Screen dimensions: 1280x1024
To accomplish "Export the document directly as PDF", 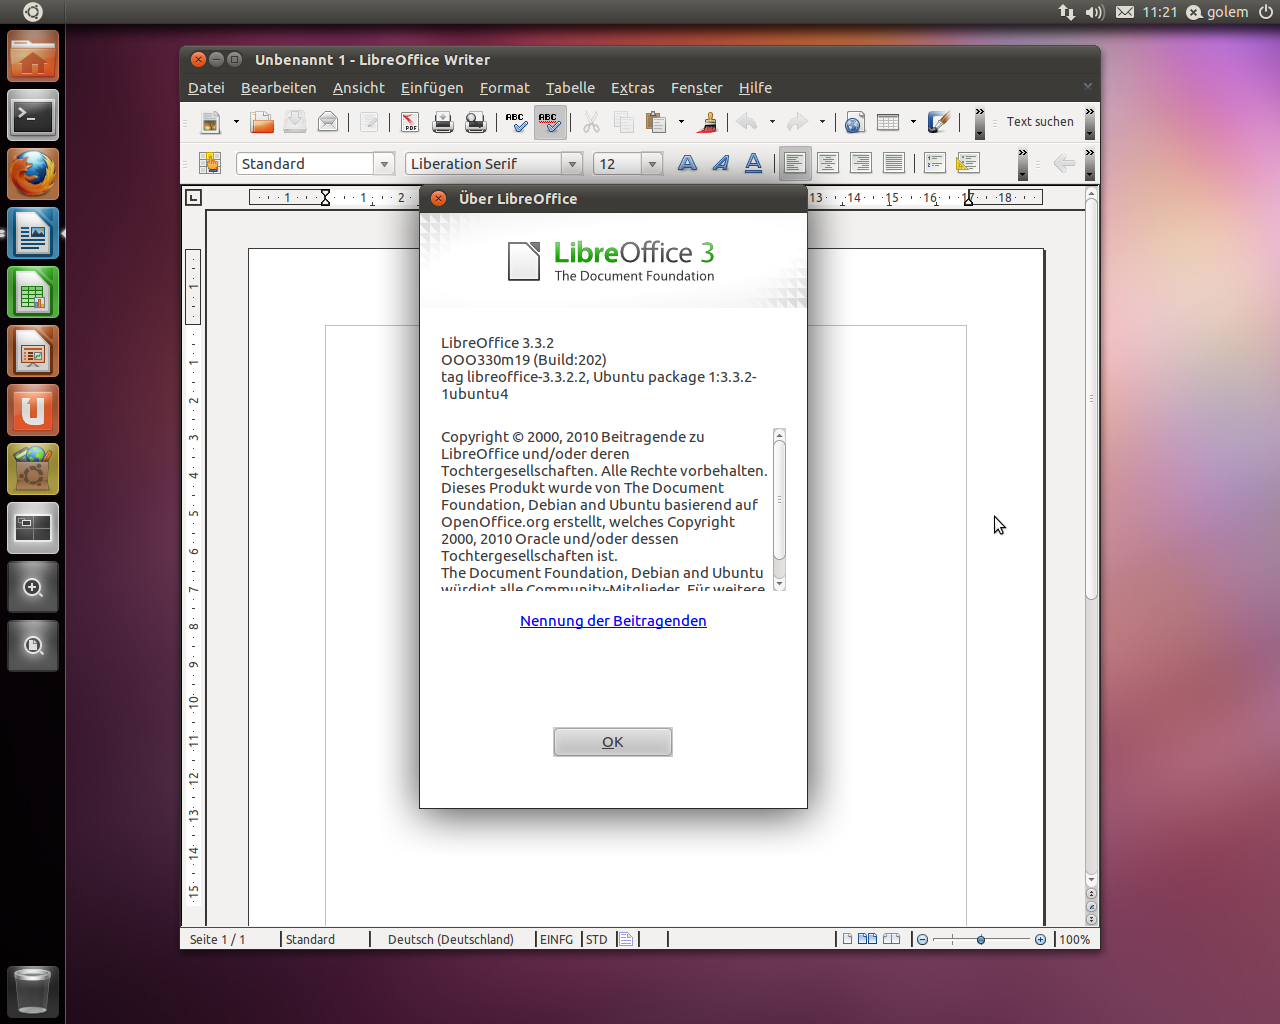I will 409,121.
